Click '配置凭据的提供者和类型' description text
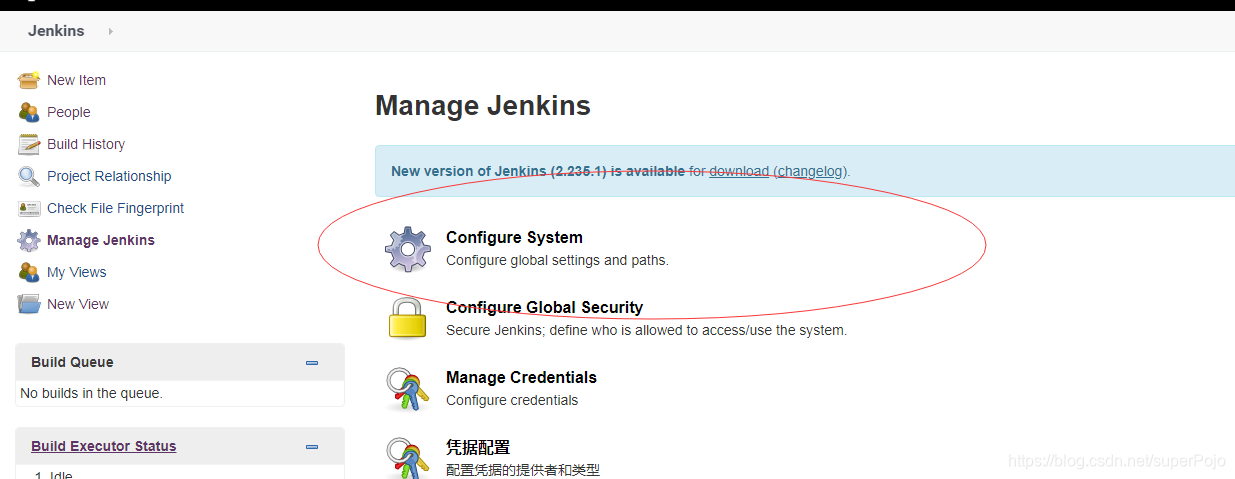Screen dimensions: 1235x479 [x=522, y=470]
